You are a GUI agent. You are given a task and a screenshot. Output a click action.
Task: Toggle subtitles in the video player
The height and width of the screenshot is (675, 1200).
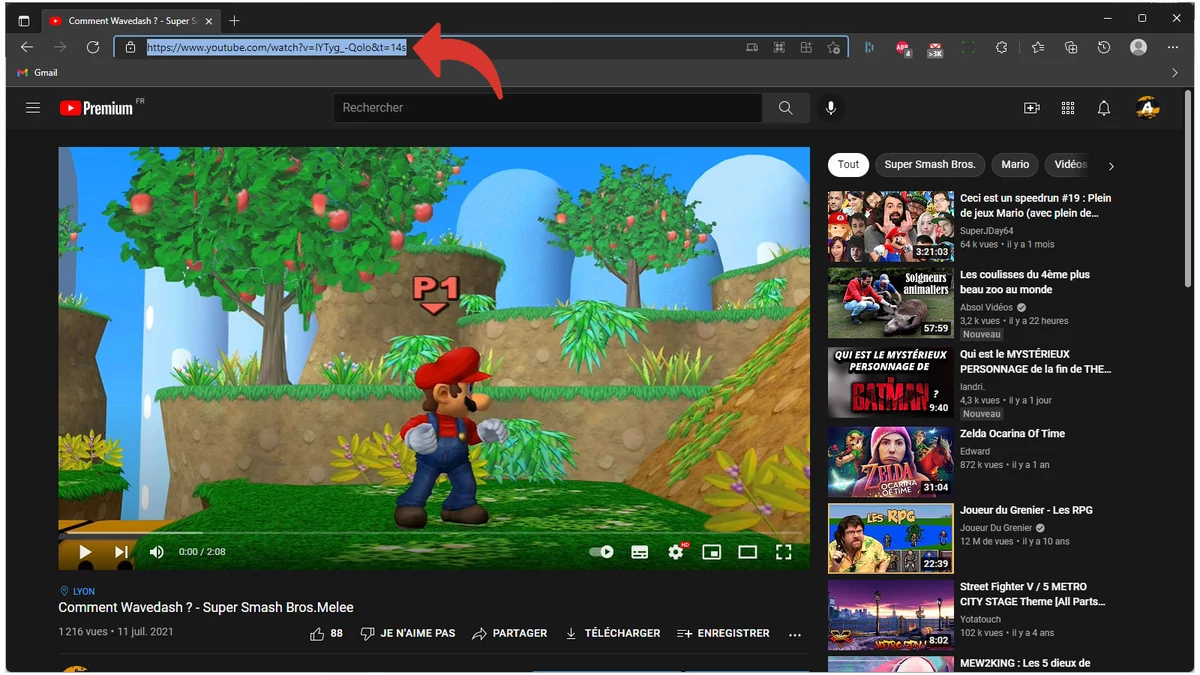pos(640,552)
